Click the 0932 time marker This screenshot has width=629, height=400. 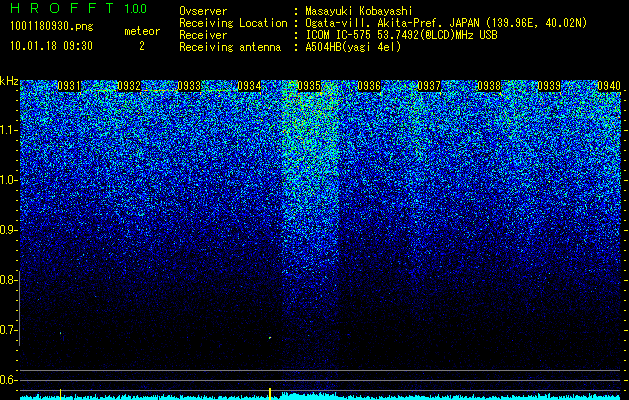pos(129,86)
